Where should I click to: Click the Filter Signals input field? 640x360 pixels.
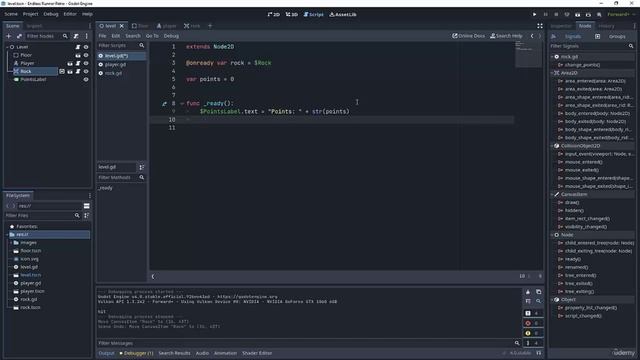(x=592, y=46)
